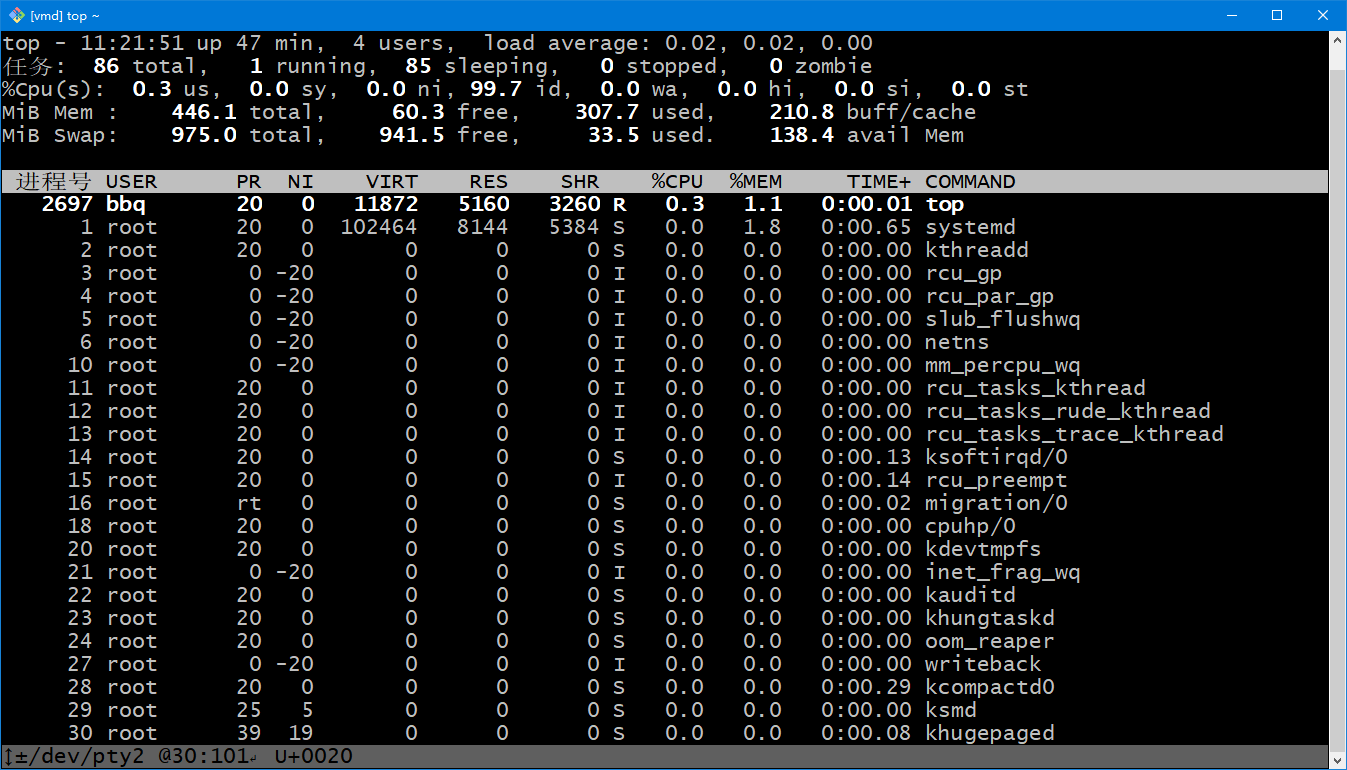The width and height of the screenshot is (1347, 770).
Task: Click the COMMAND column header
Action: click(x=970, y=182)
